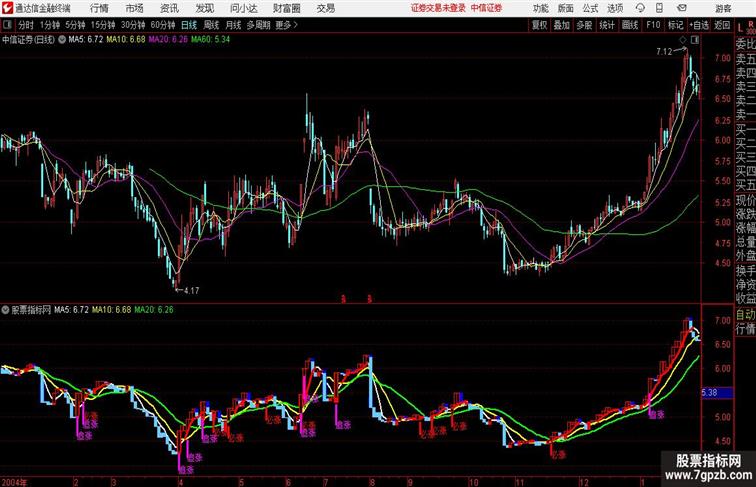Click the green MA60: 5.34 label
This screenshot has width=756, height=487.
click(x=210, y=40)
